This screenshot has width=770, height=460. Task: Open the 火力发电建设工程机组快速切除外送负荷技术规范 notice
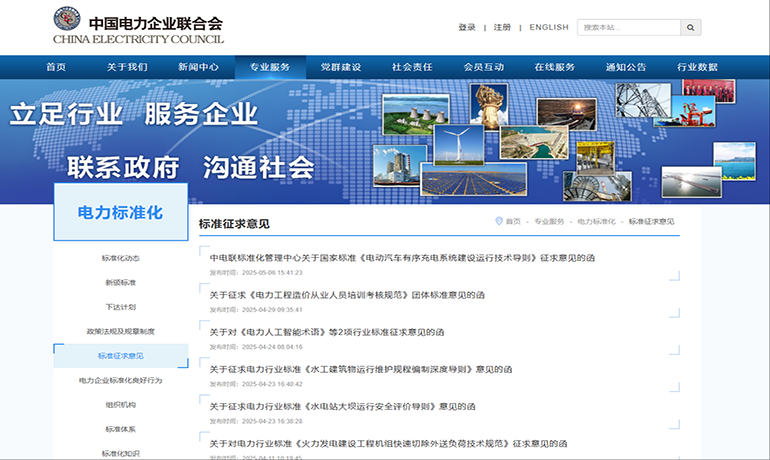tap(388, 444)
